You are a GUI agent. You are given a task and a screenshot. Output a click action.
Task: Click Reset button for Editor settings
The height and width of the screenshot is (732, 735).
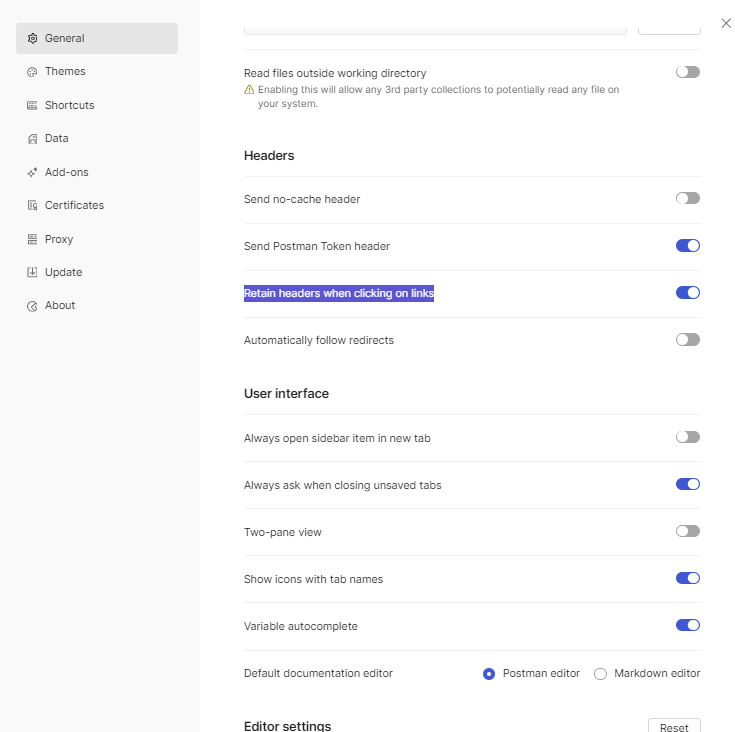pos(674,725)
